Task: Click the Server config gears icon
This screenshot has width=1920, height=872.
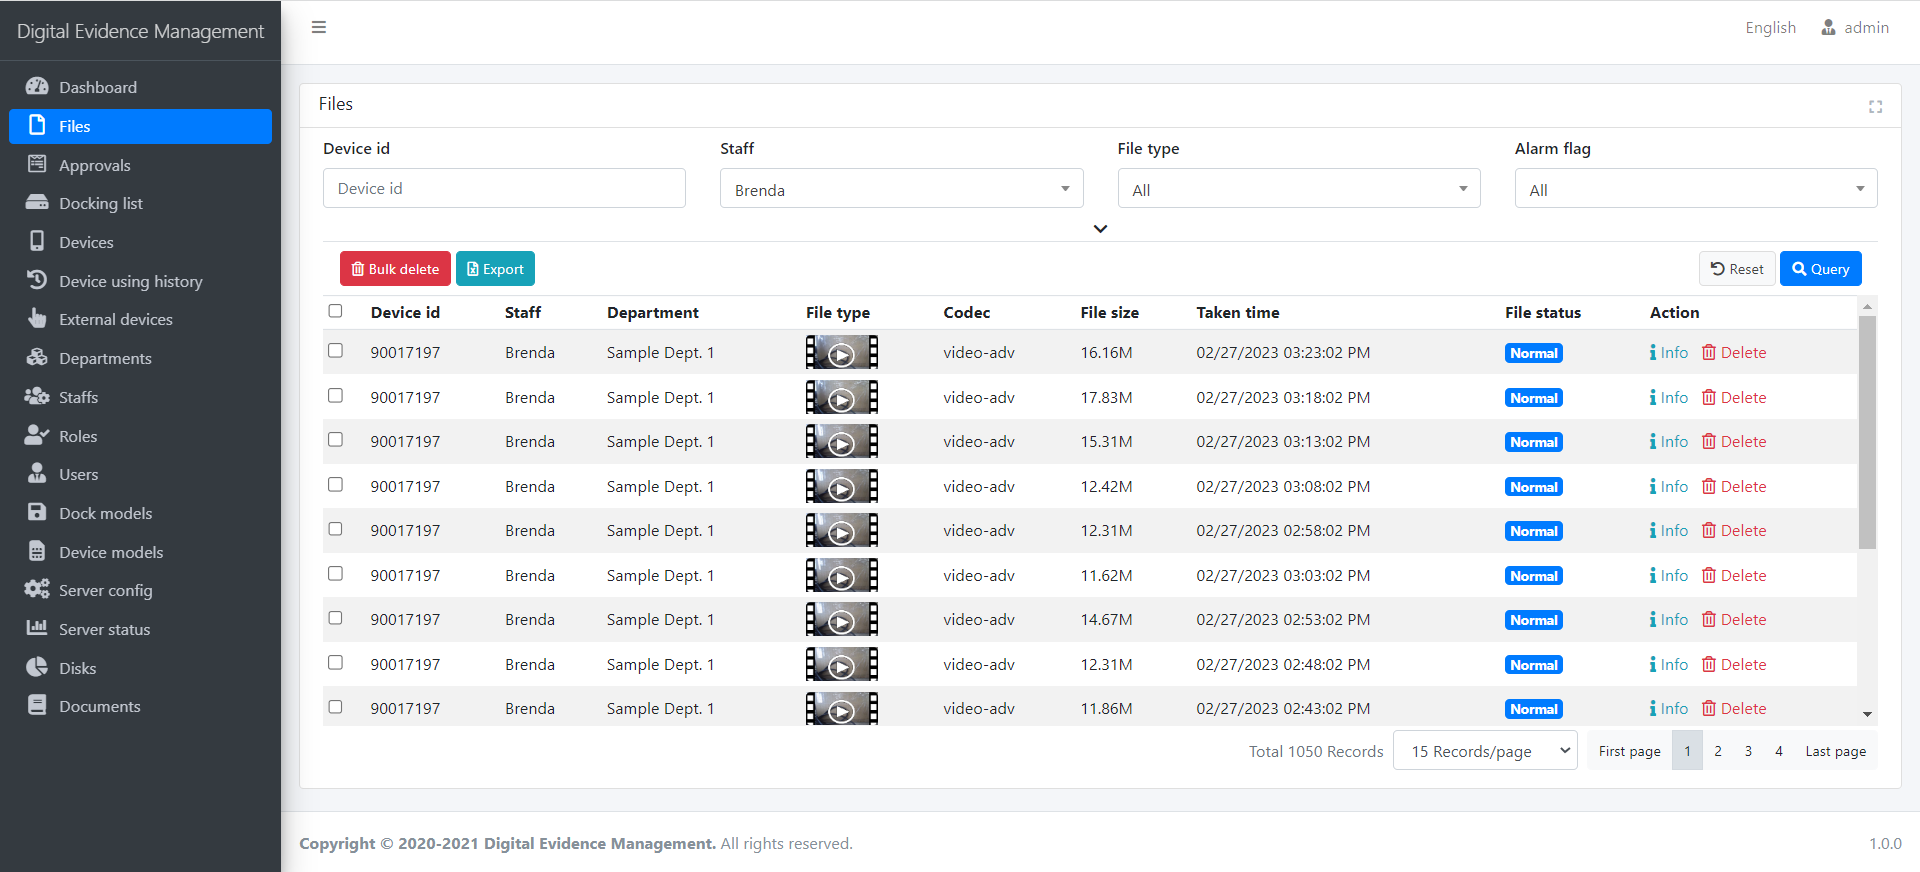Action: 37,590
